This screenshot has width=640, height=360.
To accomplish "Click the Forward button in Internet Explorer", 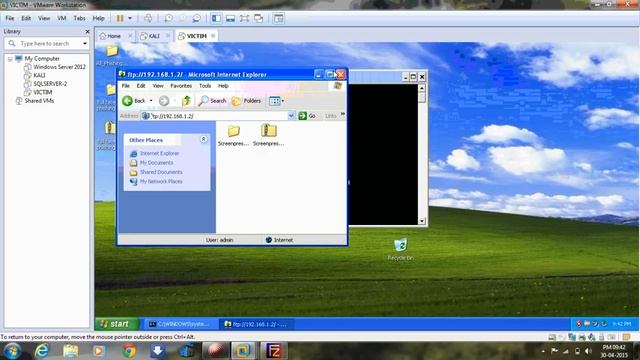I will click(x=164, y=101).
